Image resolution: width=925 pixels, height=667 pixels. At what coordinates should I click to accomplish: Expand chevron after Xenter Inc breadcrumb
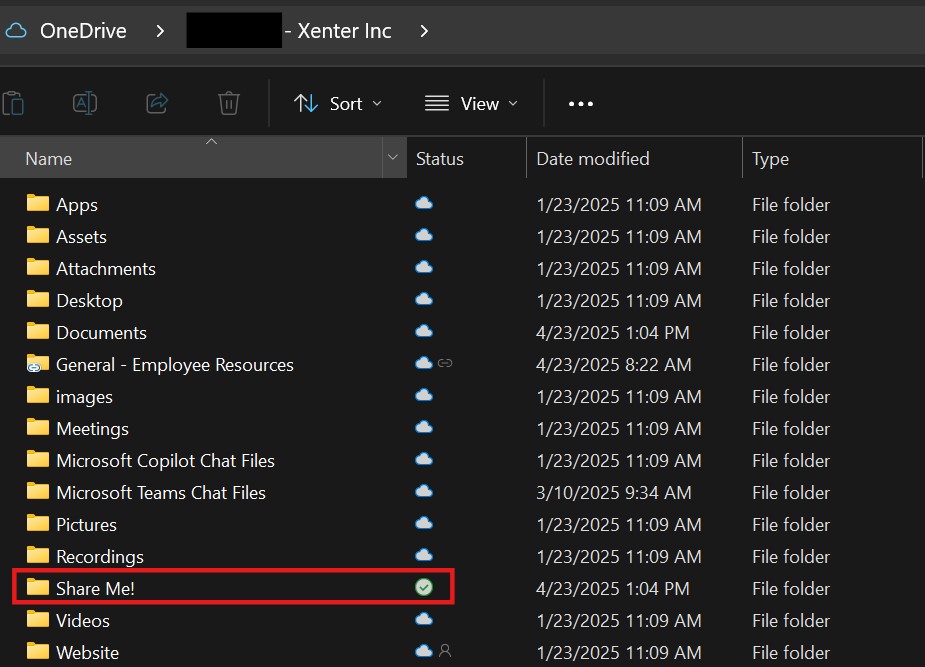(424, 31)
